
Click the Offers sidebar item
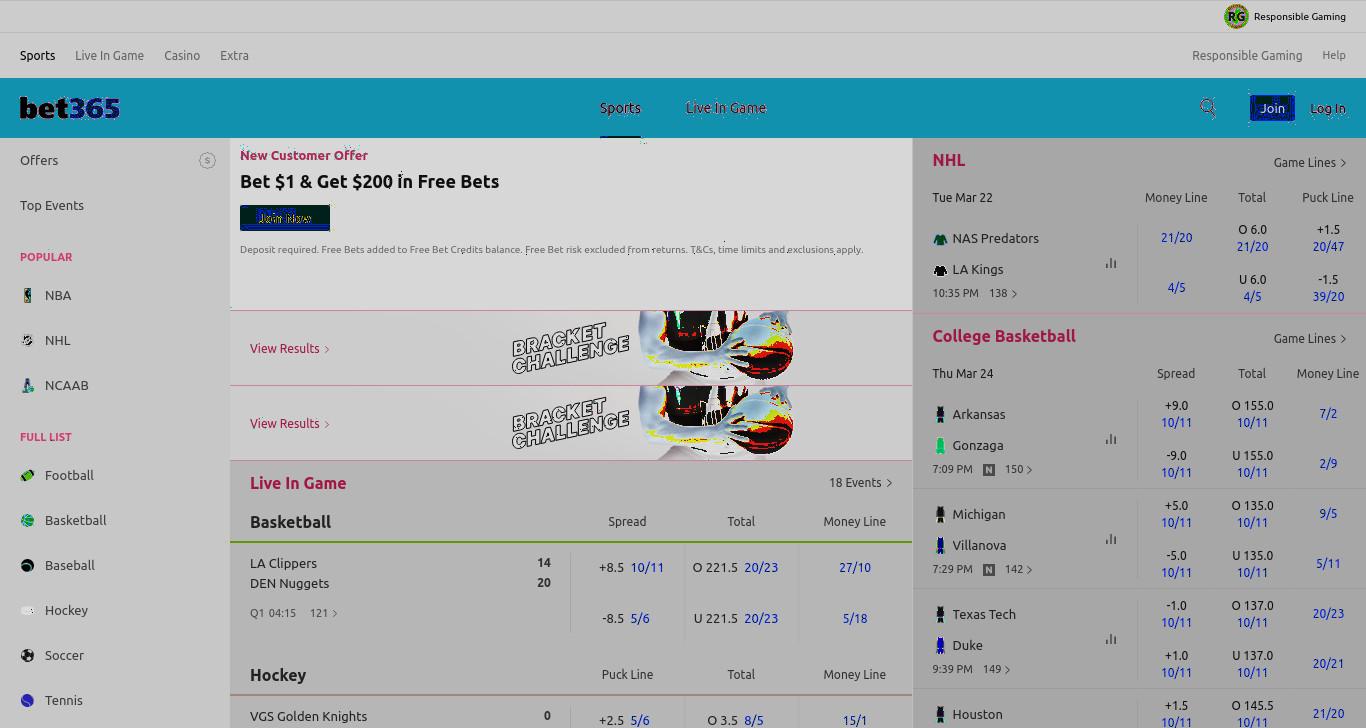(x=39, y=160)
